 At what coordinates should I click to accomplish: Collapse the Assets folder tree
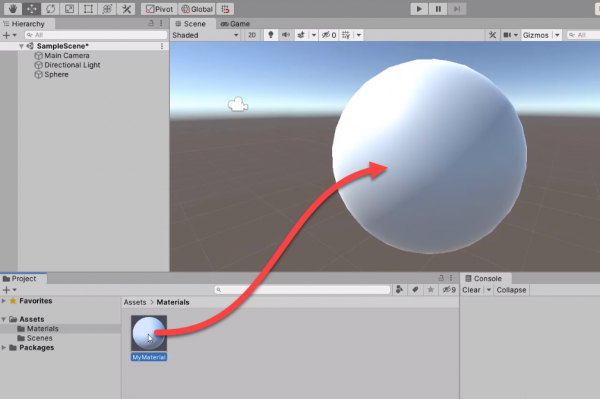coord(4,319)
